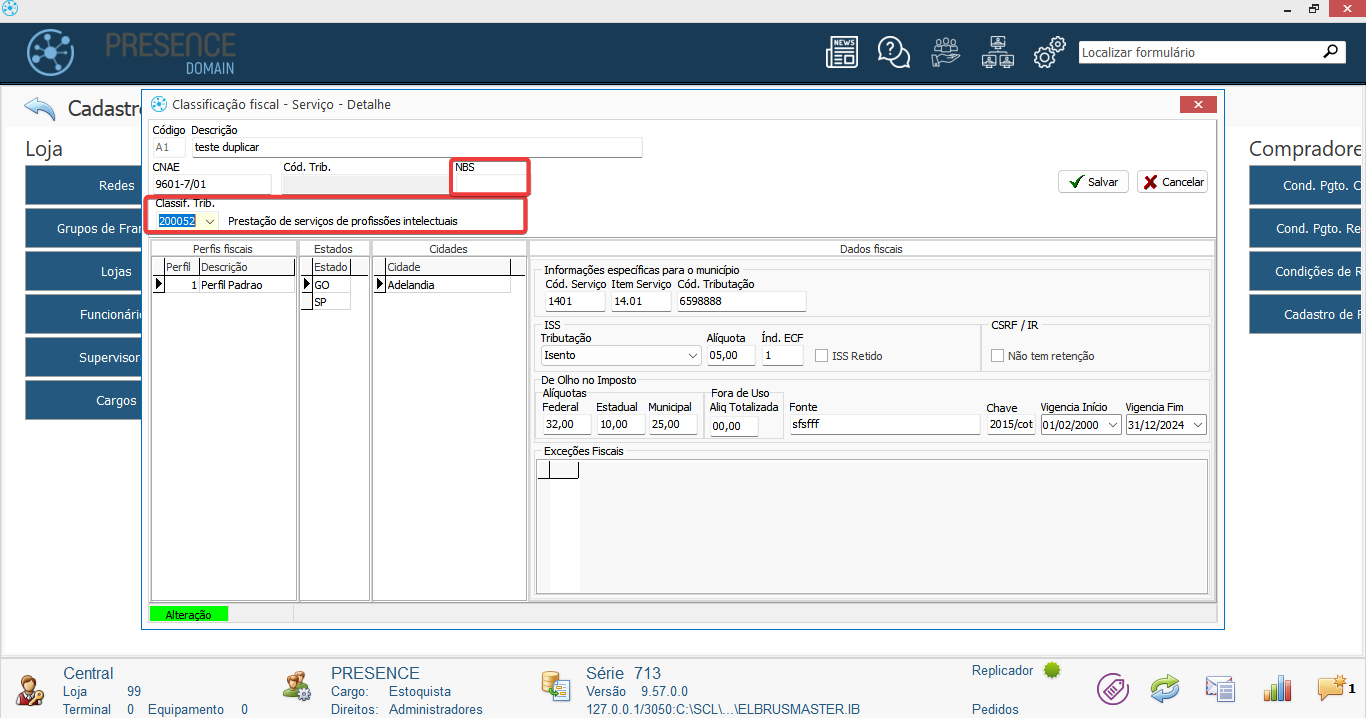This screenshot has width=1366, height=718.
Task: Click the networked computers icon
Action: click(997, 52)
